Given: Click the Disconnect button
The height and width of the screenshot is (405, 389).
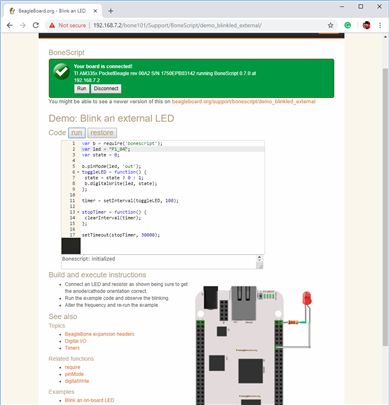Looking at the screenshot, I should [106, 88].
